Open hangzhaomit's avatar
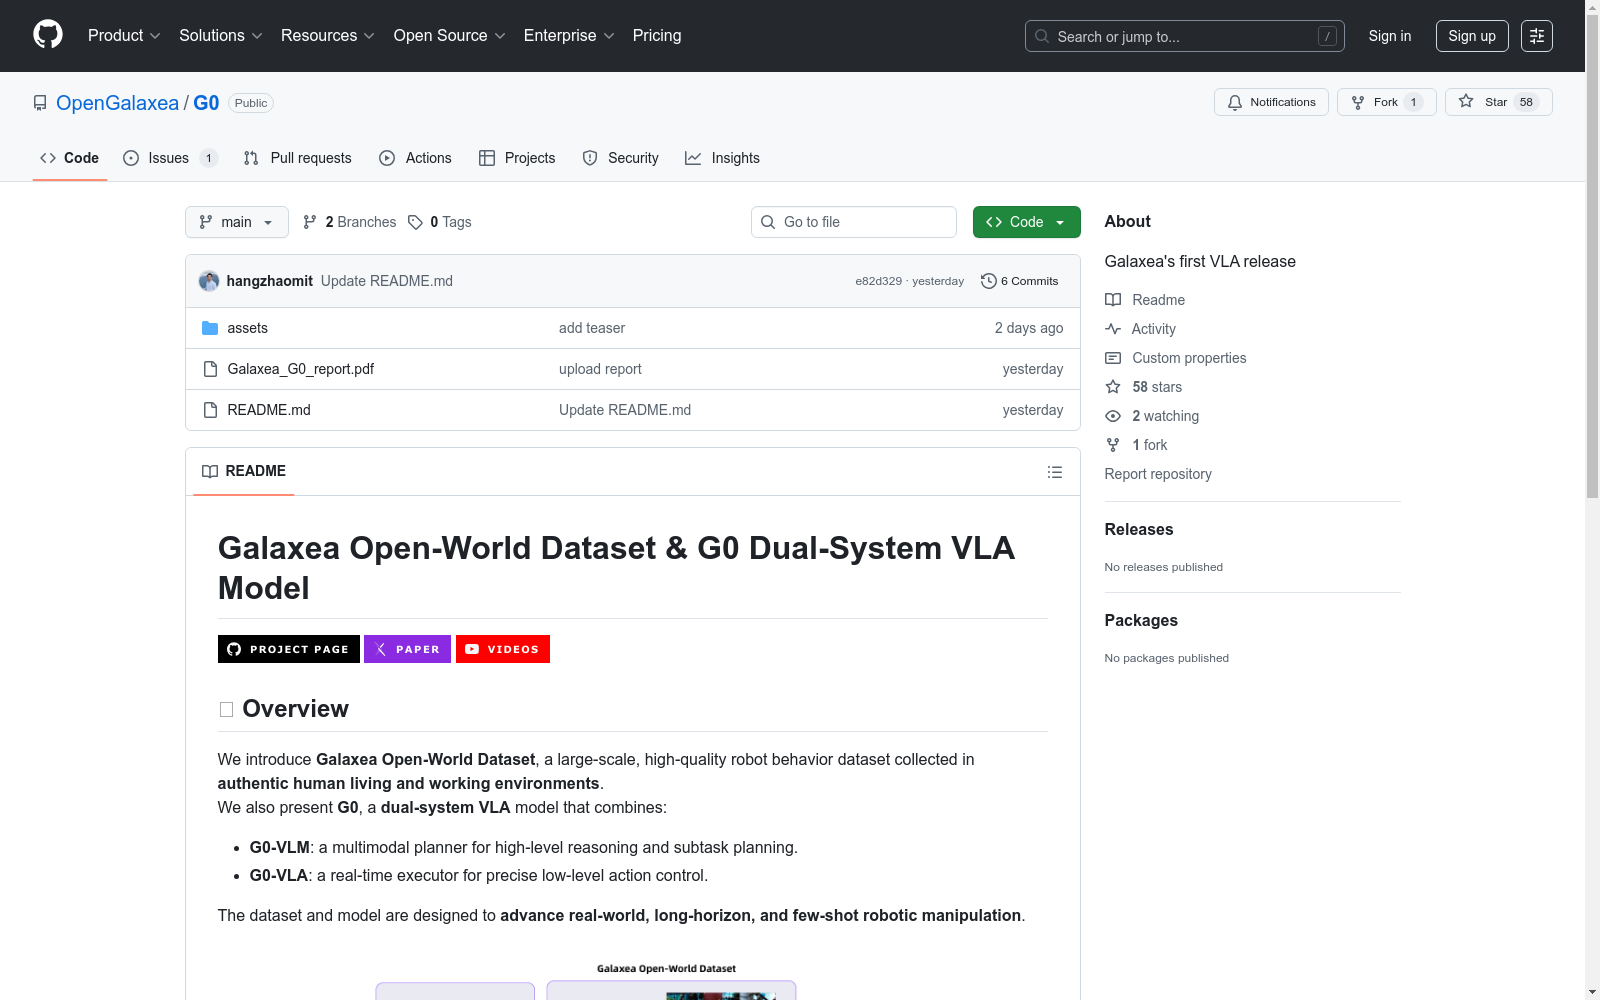Viewport: 1600px width, 1000px height. click(x=209, y=281)
